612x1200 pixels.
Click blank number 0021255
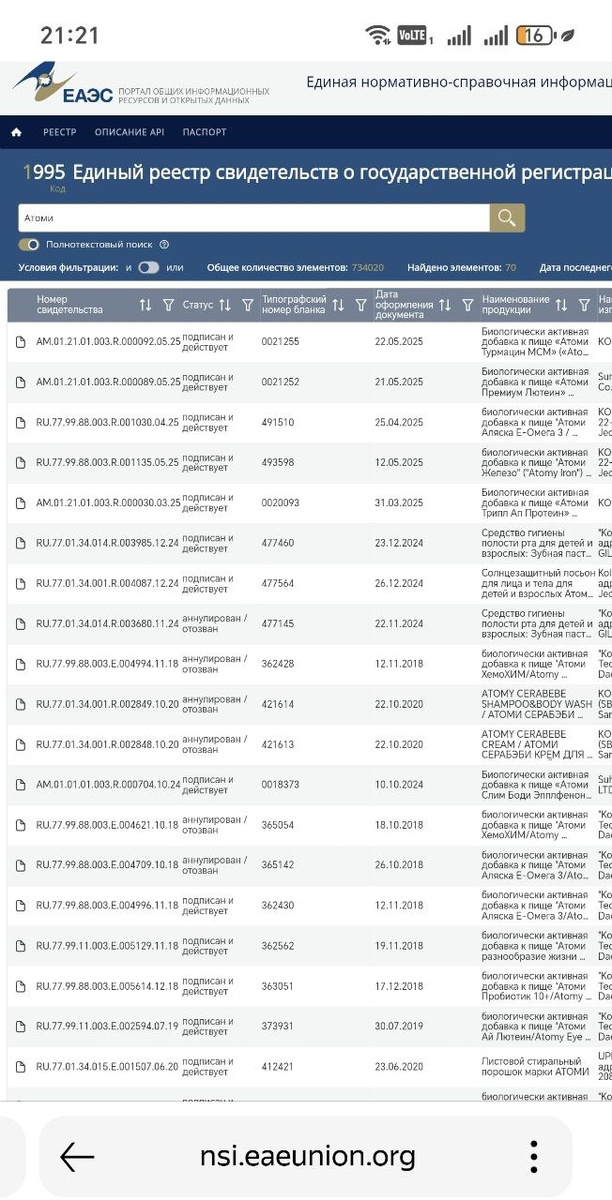[x=280, y=342]
